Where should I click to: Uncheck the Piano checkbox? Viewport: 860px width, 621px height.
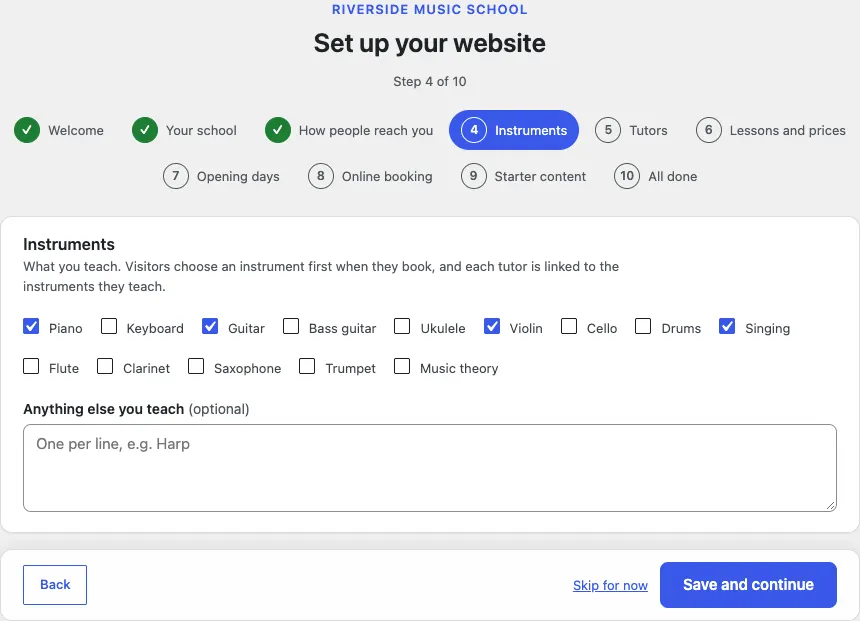point(31,326)
